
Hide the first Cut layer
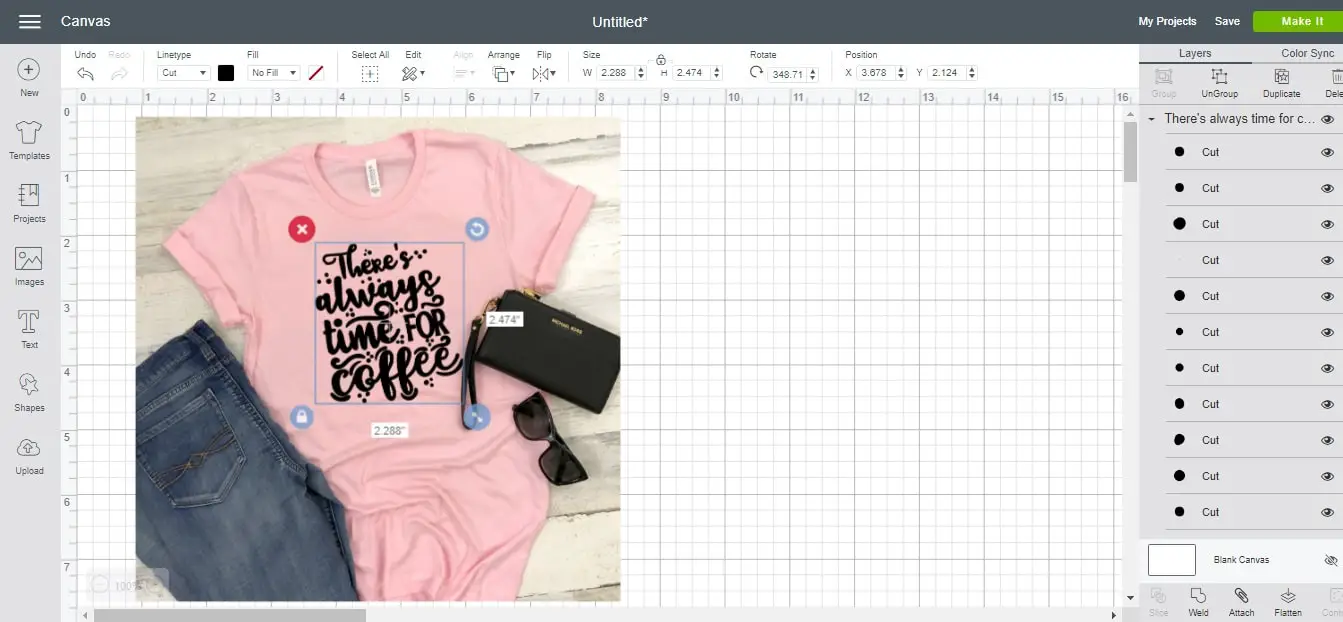tap(1328, 152)
